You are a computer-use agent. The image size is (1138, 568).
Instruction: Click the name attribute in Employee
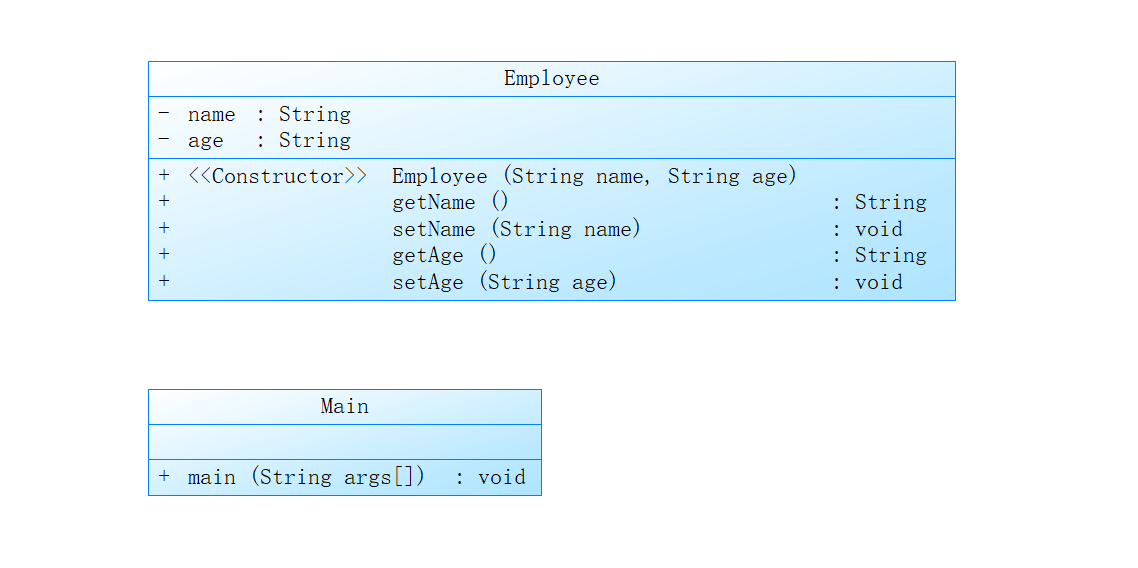point(211,115)
